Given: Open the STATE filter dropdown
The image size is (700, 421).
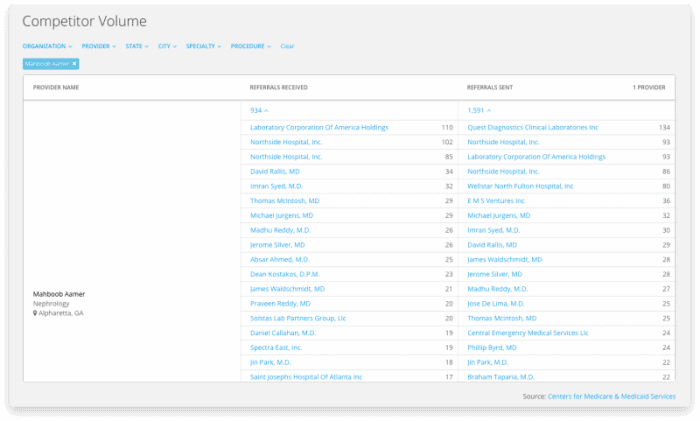Looking at the screenshot, I should click(137, 46).
